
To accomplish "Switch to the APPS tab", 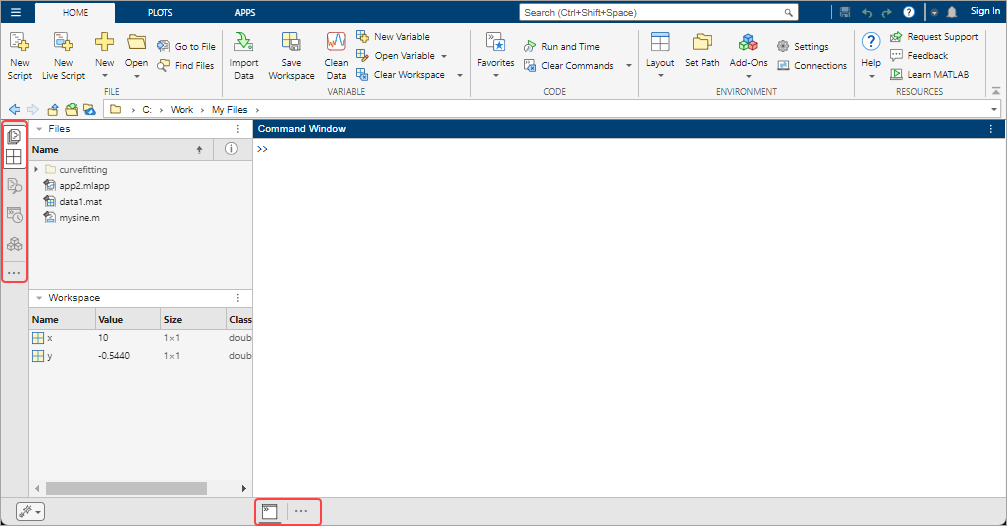I will [x=245, y=12].
